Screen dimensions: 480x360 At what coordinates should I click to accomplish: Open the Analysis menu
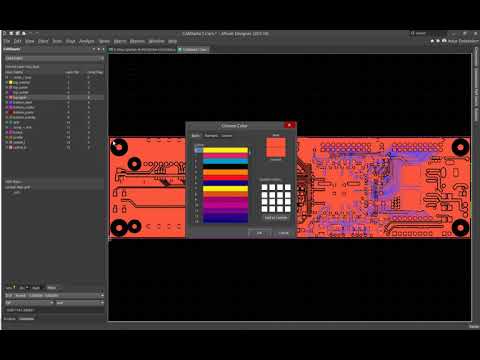pyautogui.click(x=87, y=41)
